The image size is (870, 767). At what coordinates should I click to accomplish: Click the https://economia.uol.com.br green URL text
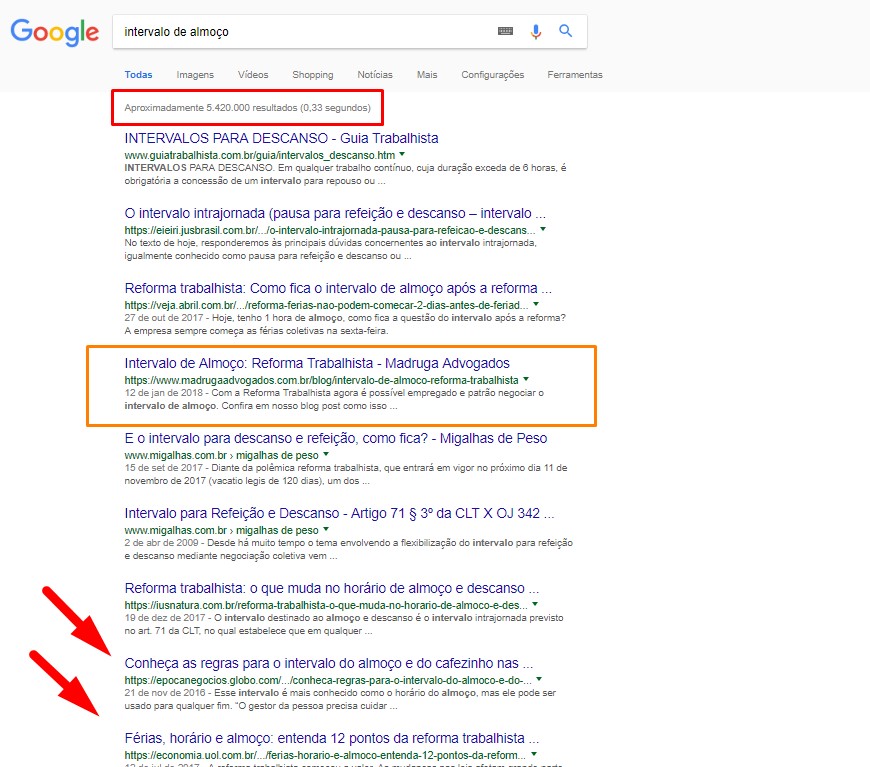coord(325,755)
